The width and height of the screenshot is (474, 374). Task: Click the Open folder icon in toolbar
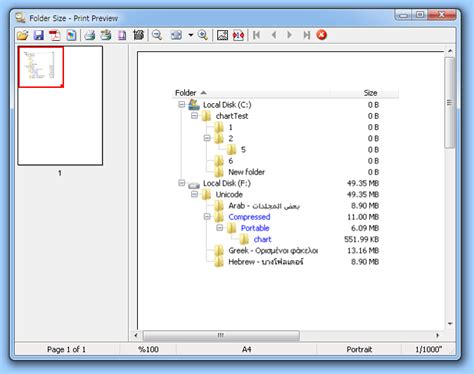click(x=23, y=35)
